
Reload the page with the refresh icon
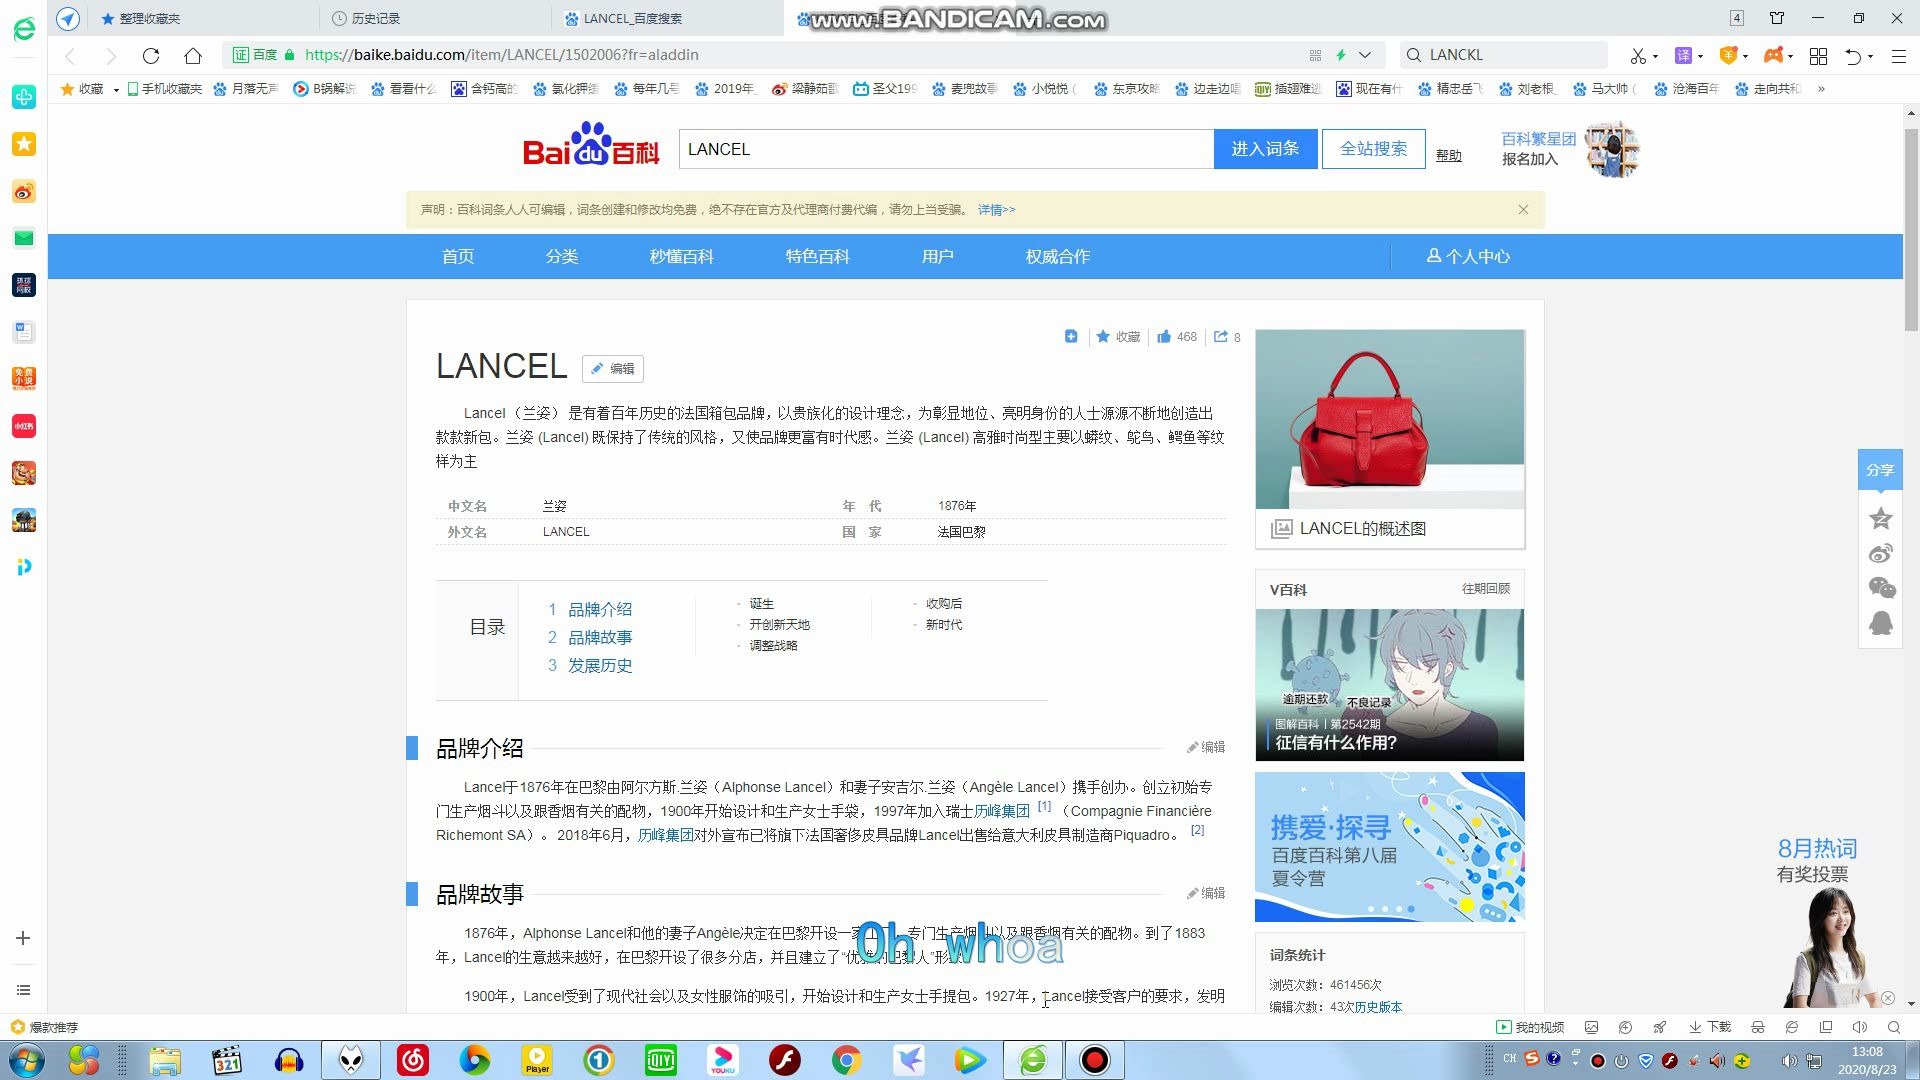click(x=151, y=55)
